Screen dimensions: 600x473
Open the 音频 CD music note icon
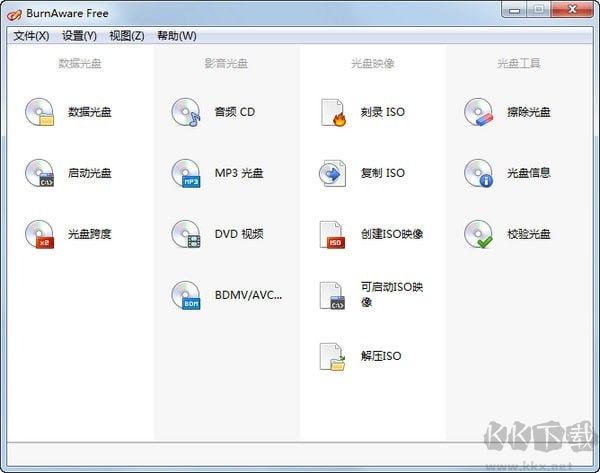[186, 112]
